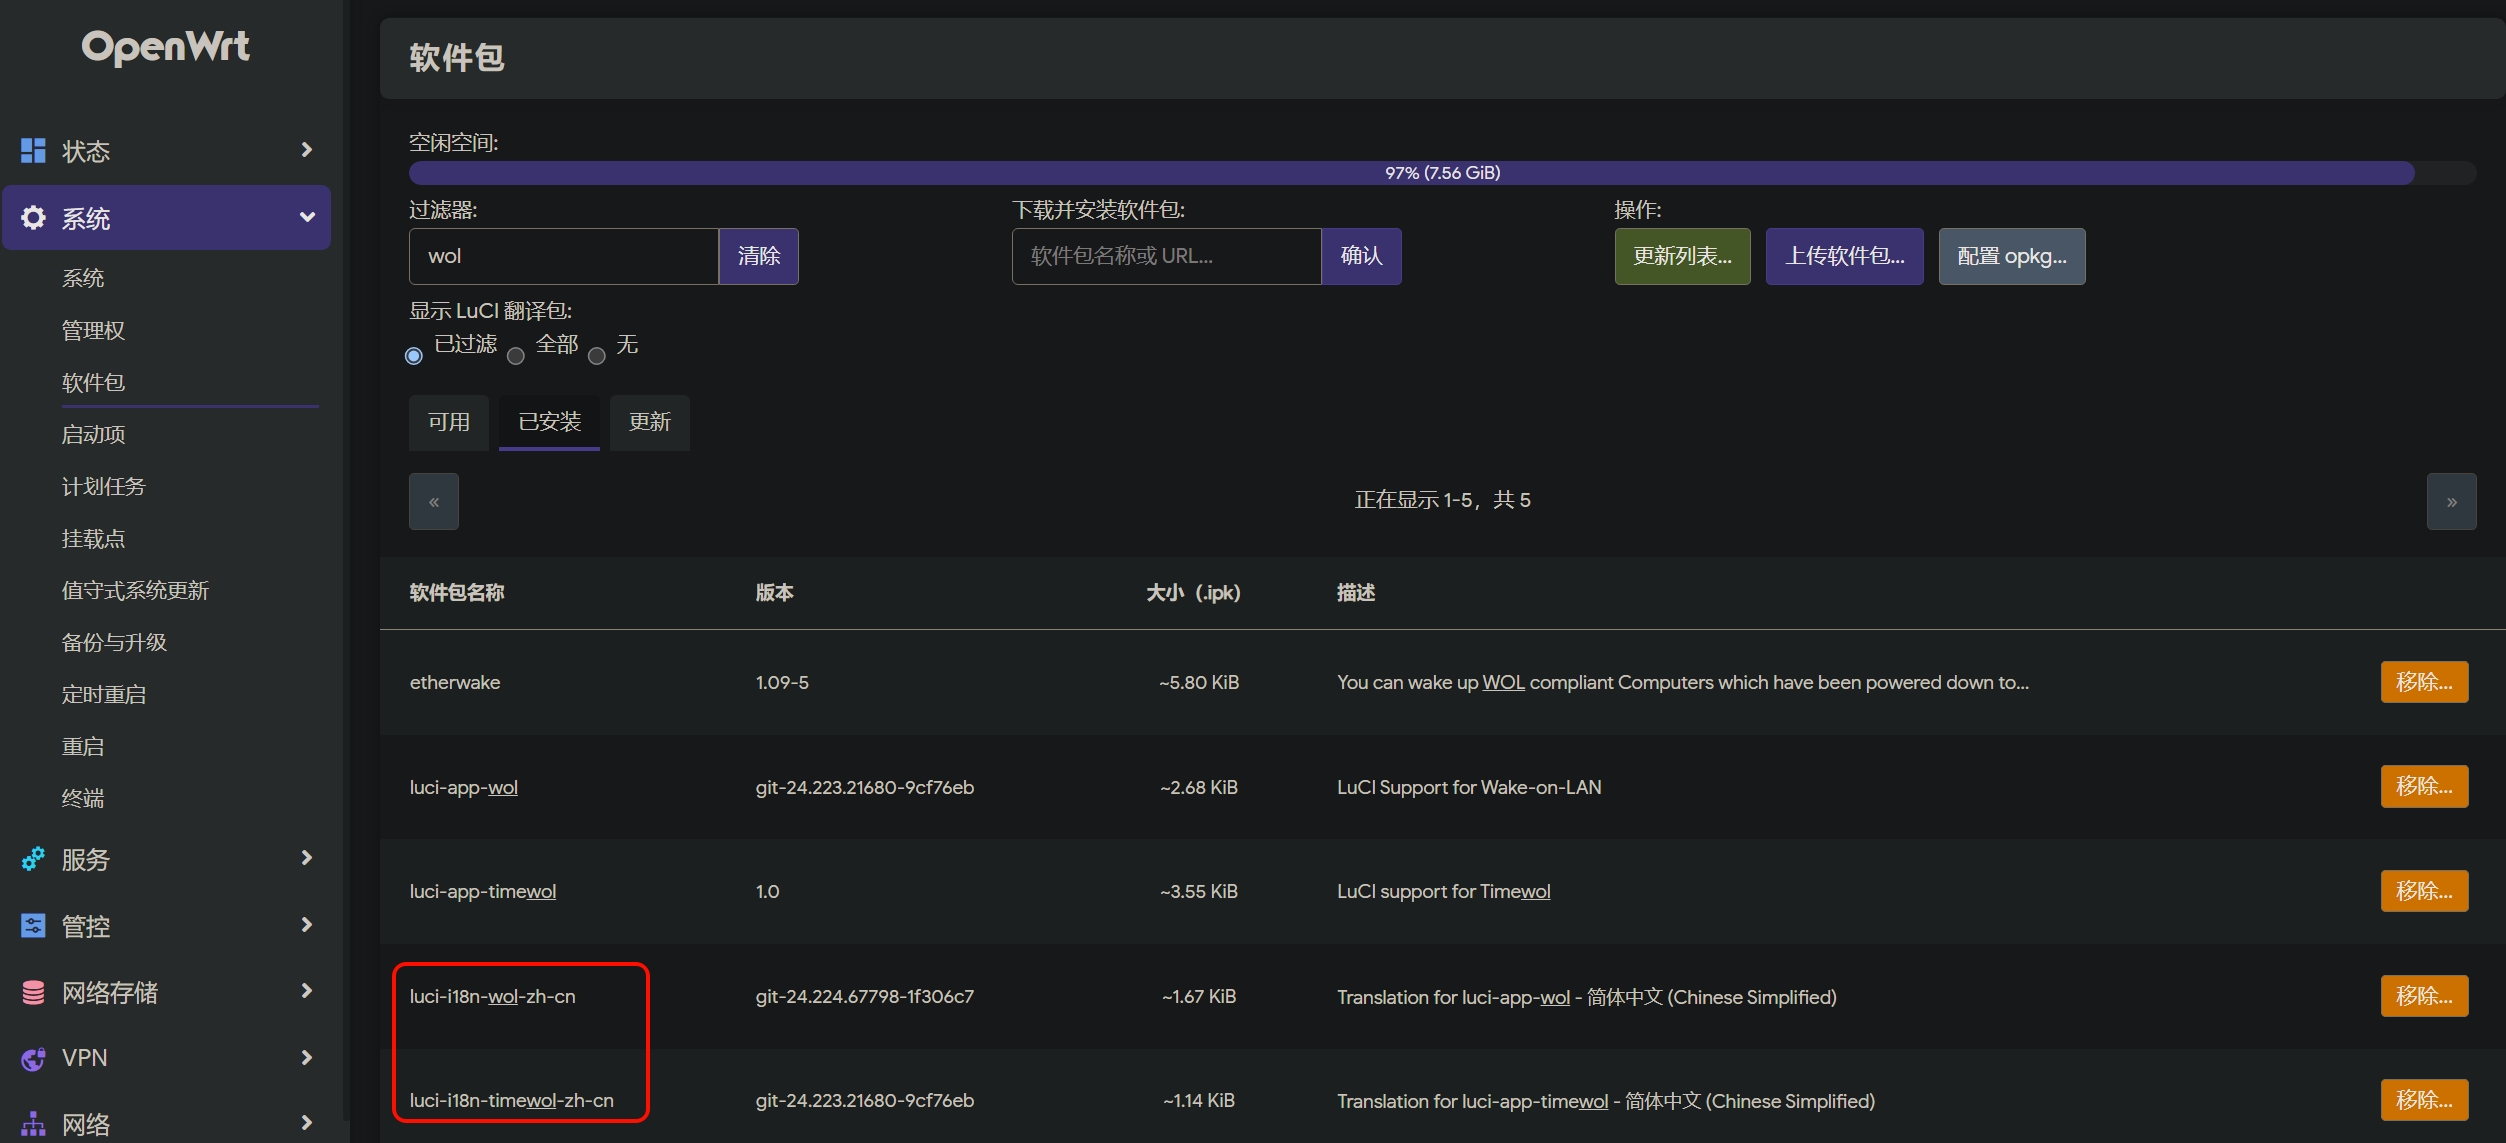2506x1143 pixels.
Task: Switch to the 更新 tab
Action: [650, 422]
